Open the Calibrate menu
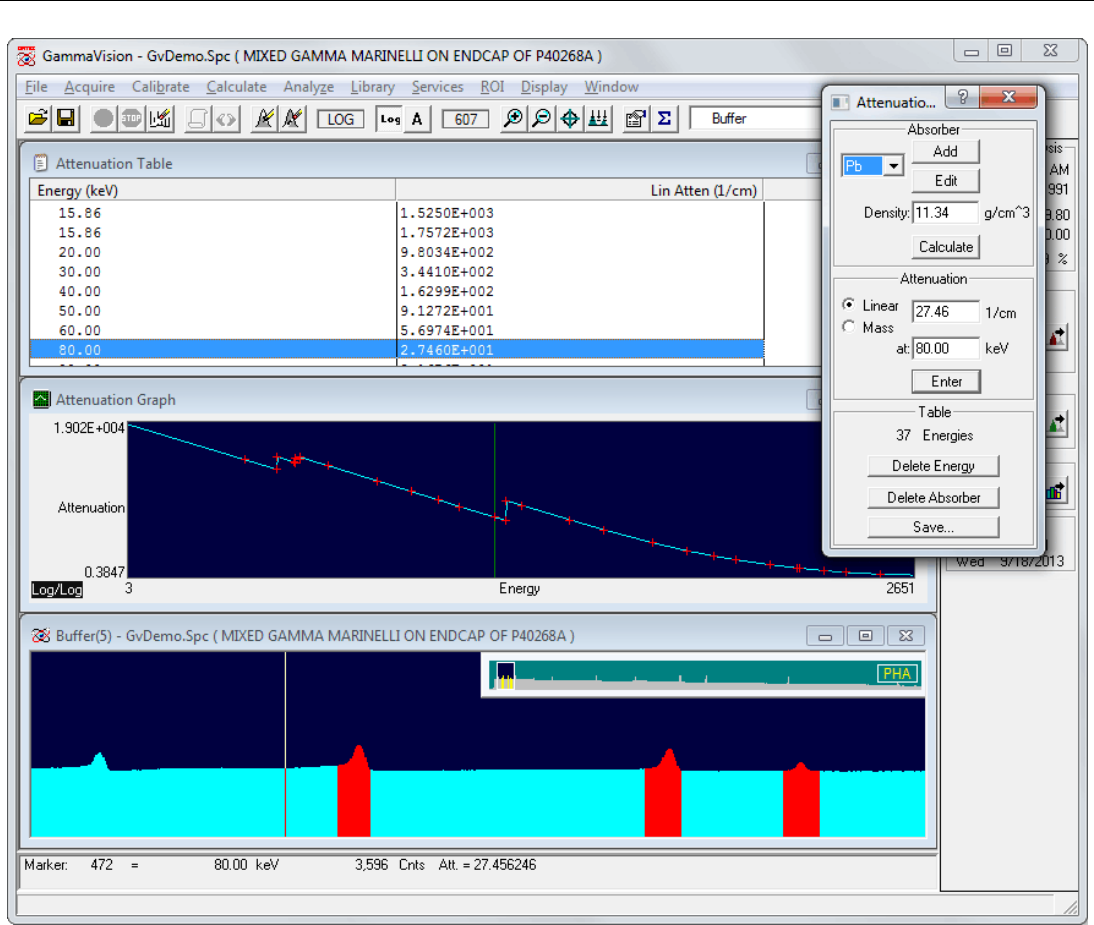The image size is (1094, 925). (x=161, y=87)
